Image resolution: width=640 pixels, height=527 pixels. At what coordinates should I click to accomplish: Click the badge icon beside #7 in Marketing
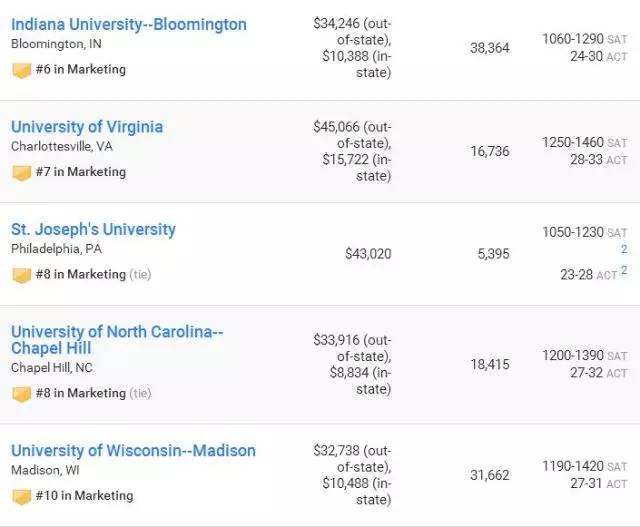[21, 172]
